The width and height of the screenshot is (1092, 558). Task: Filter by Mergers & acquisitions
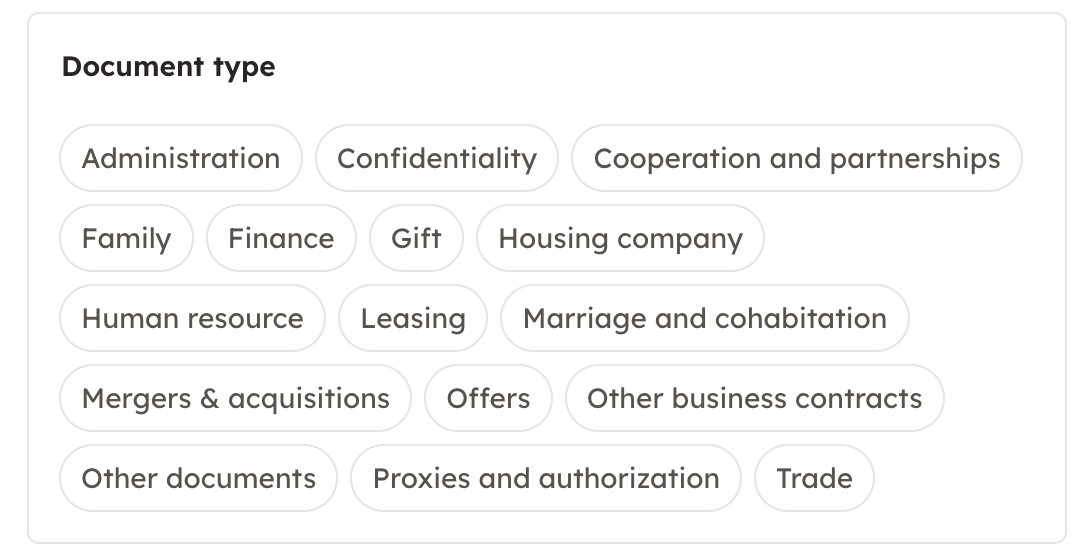pos(235,398)
